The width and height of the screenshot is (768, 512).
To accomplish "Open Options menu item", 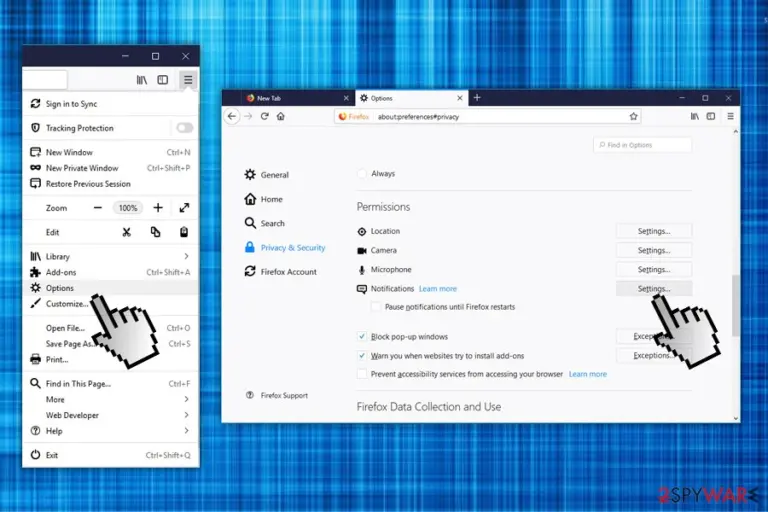I will (111, 288).
